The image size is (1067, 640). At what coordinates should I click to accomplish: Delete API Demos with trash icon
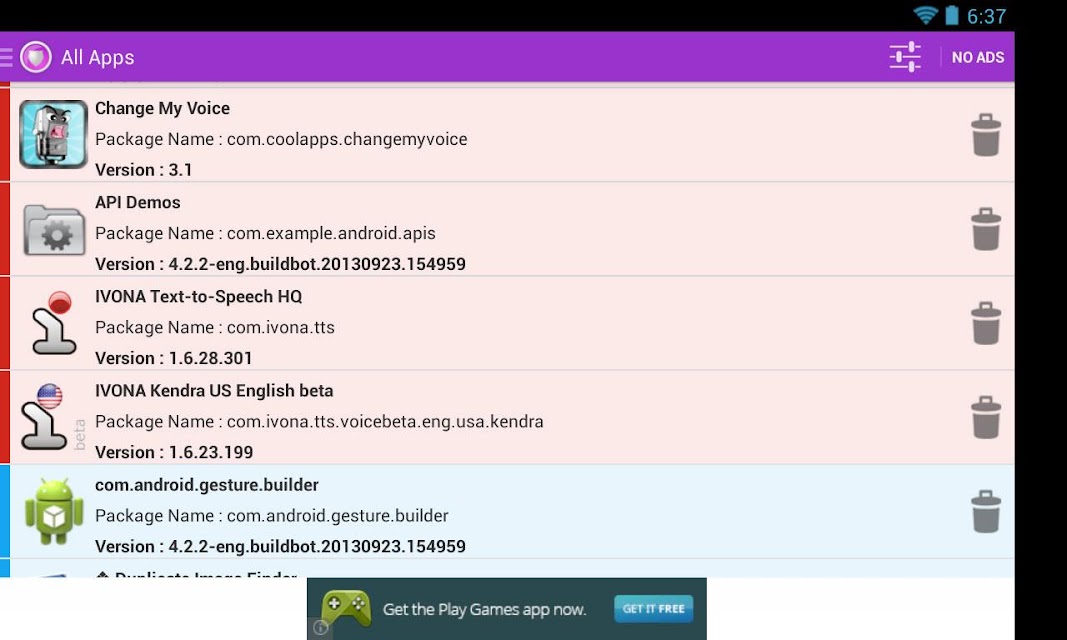[985, 229]
